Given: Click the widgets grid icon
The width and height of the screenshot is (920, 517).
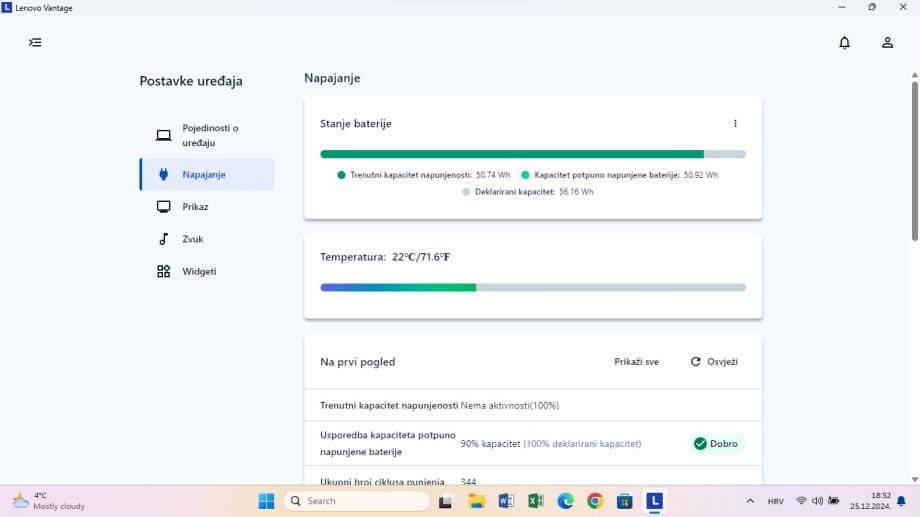Looking at the screenshot, I should click(164, 271).
